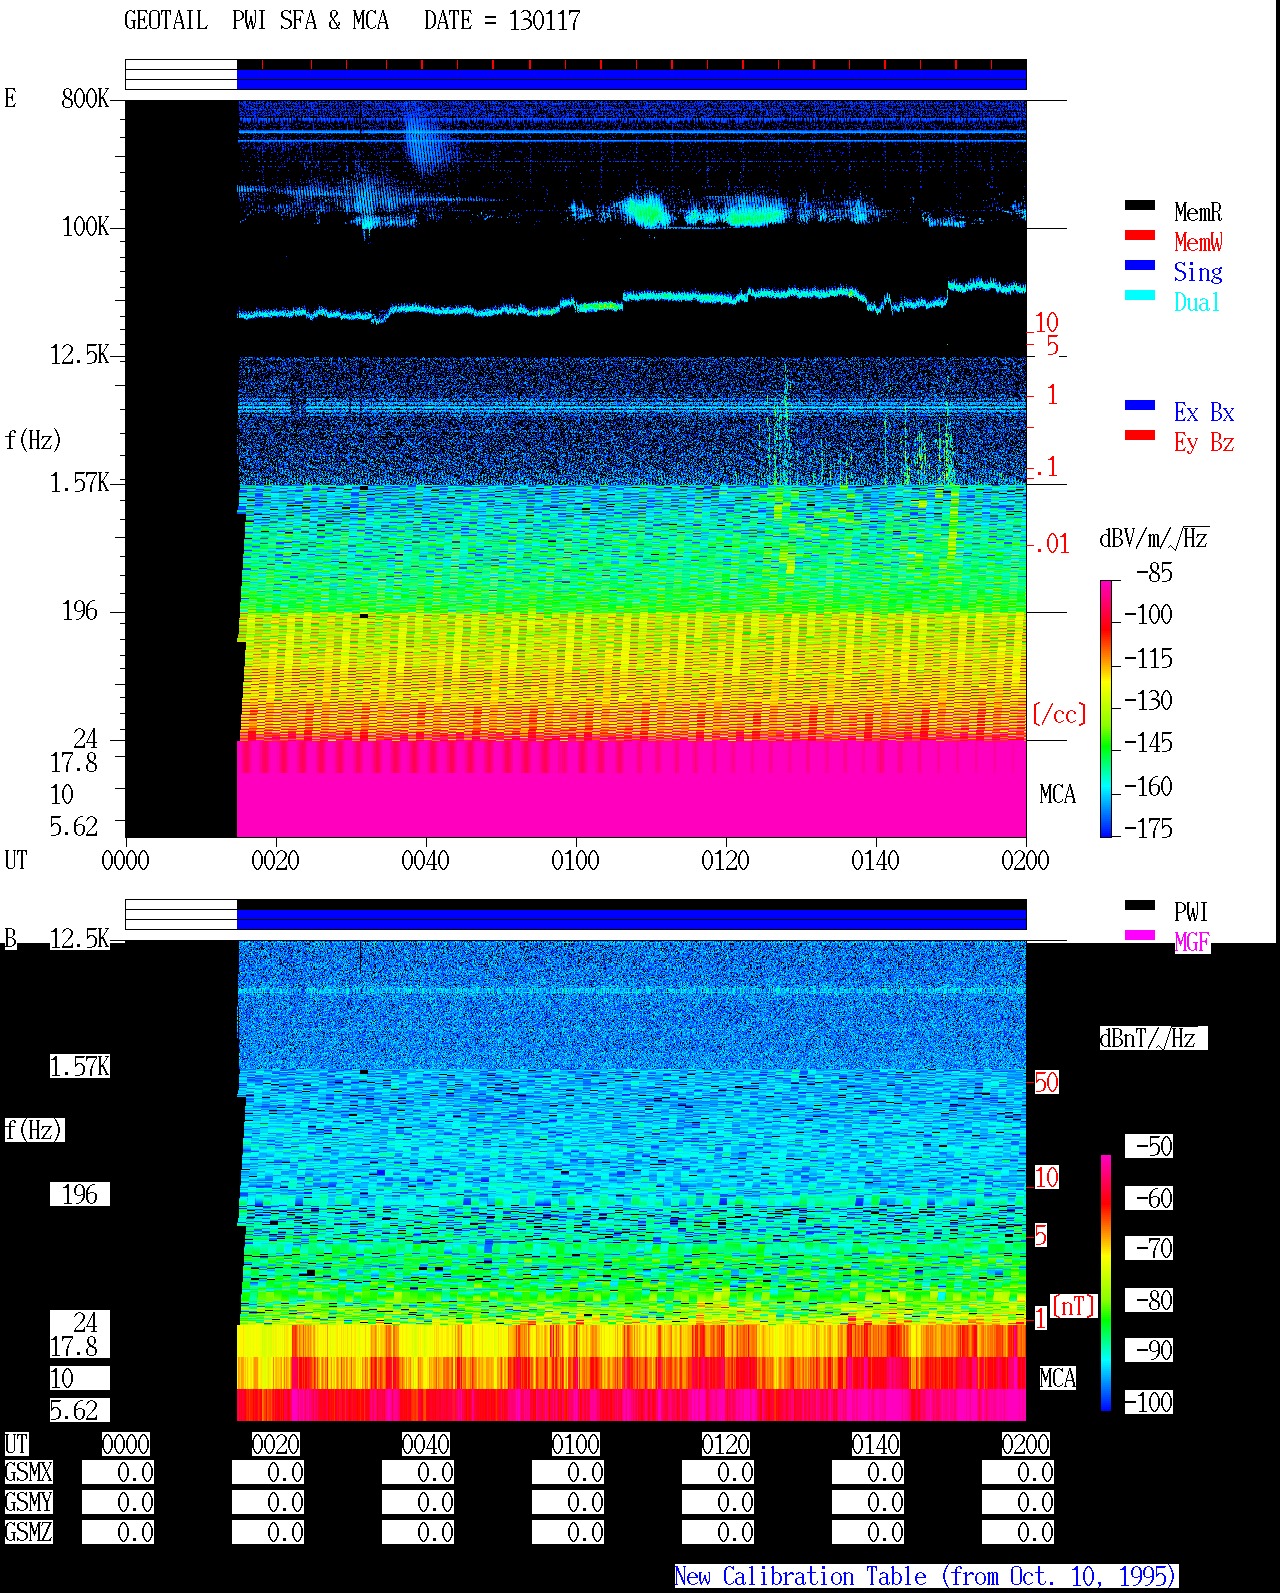The width and height of the screenshot is (1280, 1593).
Task: Click the 100K frequency axis label
Action: pyautogui.click(x=85, y=226)
